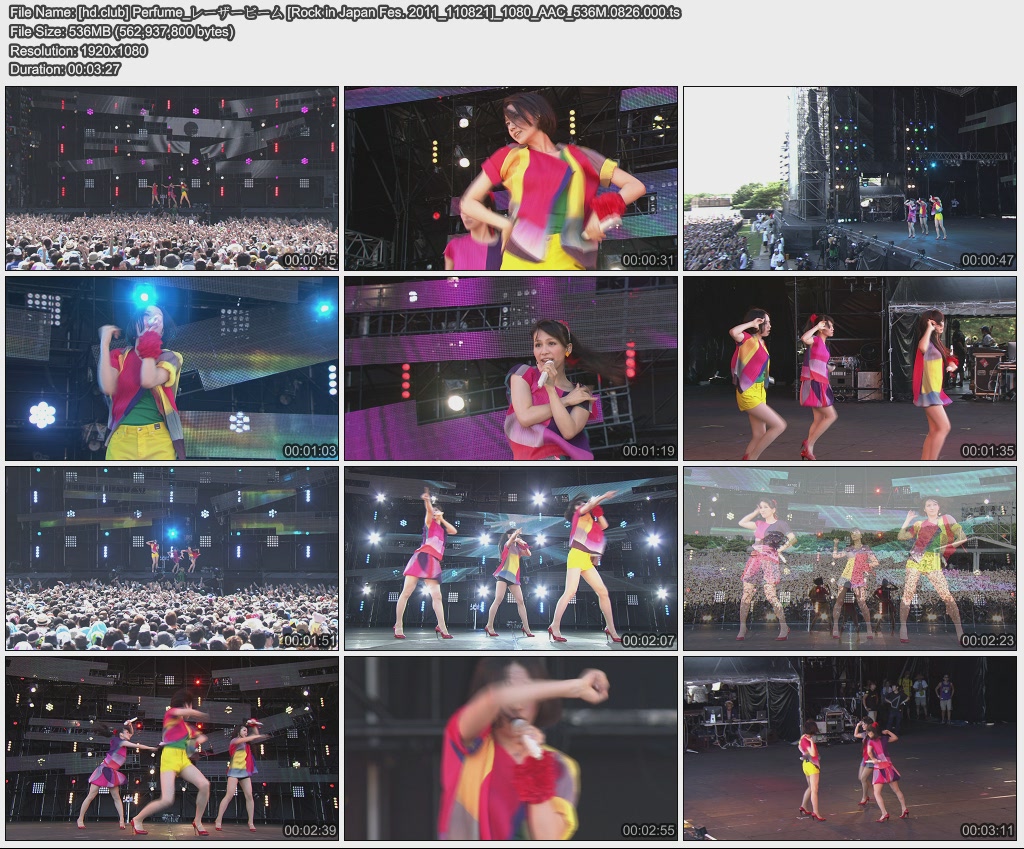Click the Resolution 1920x1080 line
The height and width of the screenshot is (849, 1024).
[x=78, y=50]
